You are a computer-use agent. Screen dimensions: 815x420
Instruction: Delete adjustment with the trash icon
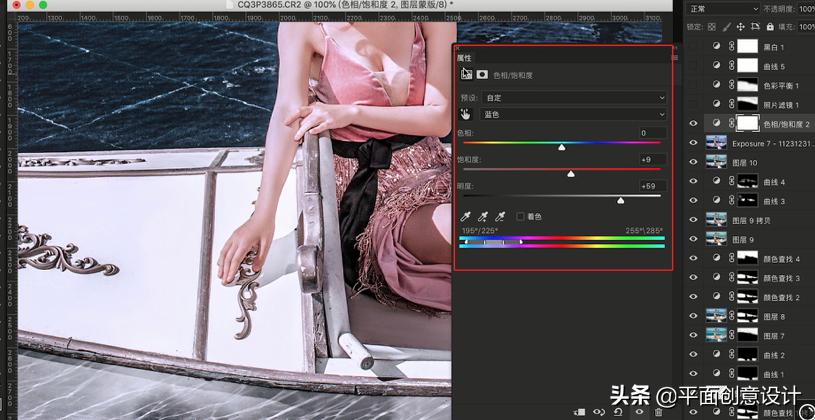[x=658, y=412]
